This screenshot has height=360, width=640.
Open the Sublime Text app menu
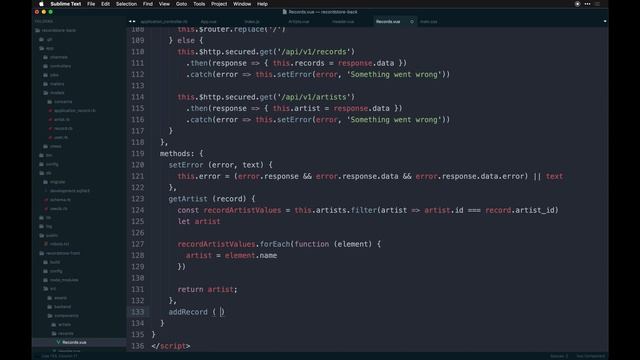[x=65, y=4]
